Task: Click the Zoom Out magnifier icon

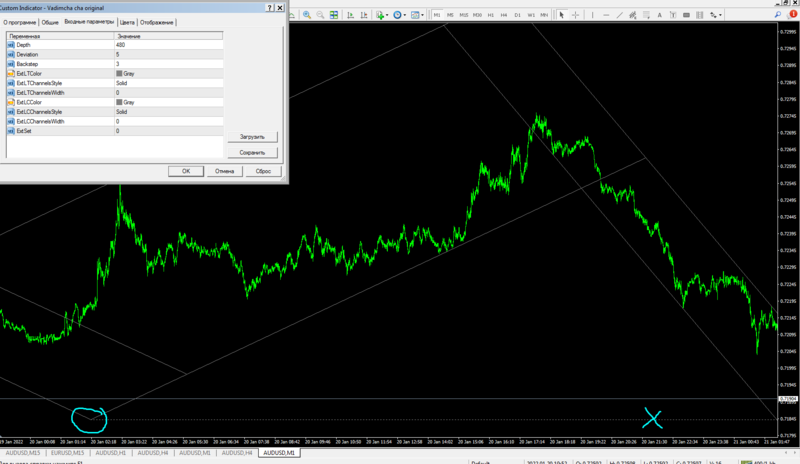Action: coord(320,15)
